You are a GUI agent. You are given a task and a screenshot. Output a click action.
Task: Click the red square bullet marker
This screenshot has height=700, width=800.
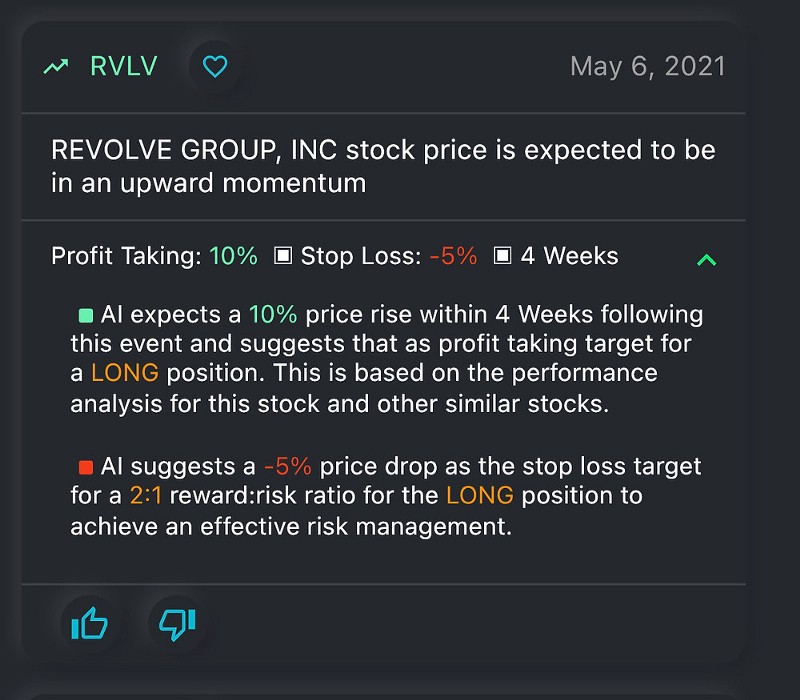pos(86,467)
